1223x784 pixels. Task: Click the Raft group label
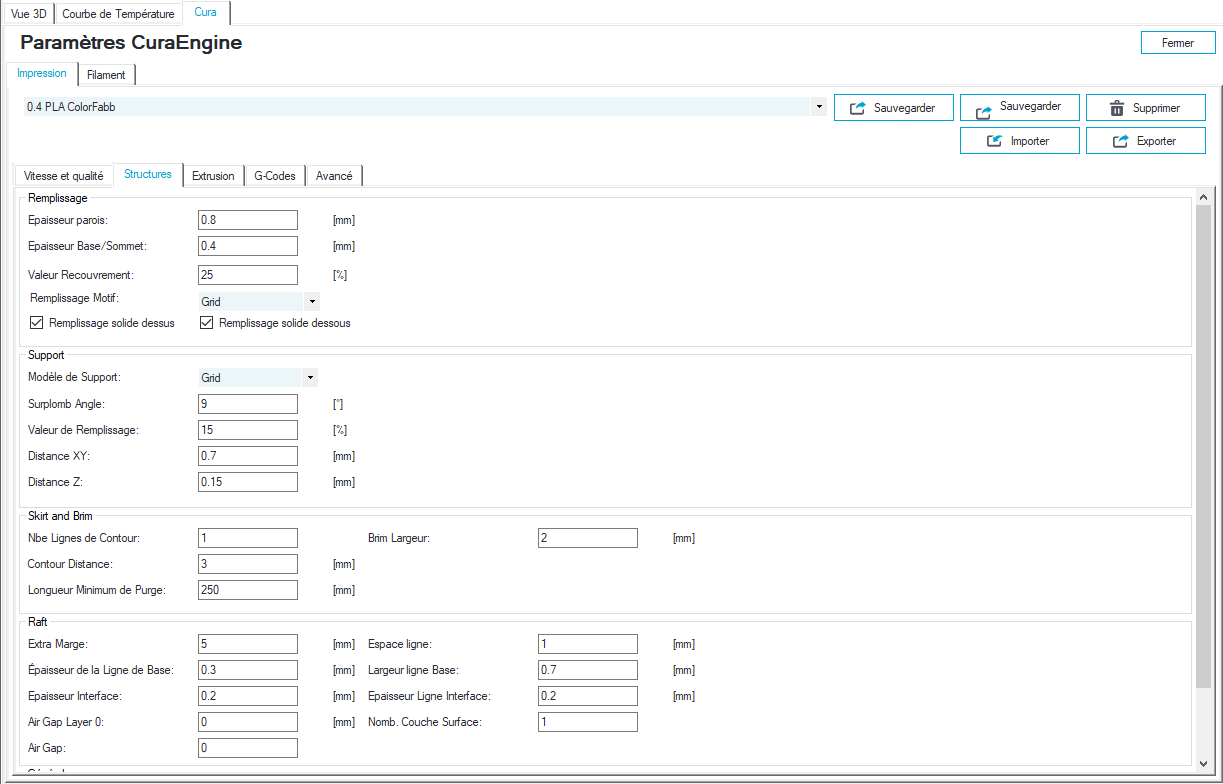click(x=38, y=622)
